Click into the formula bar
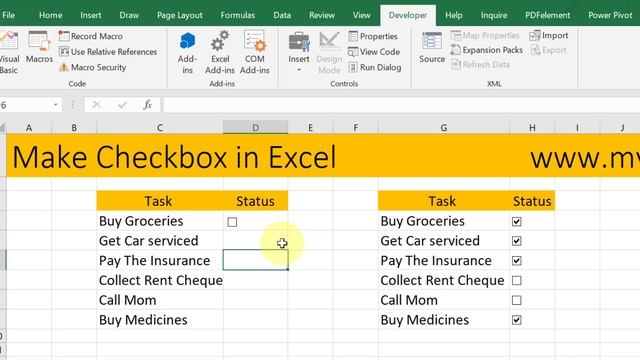This screenshot has width=640, height=360. click(x=401, y=105)
